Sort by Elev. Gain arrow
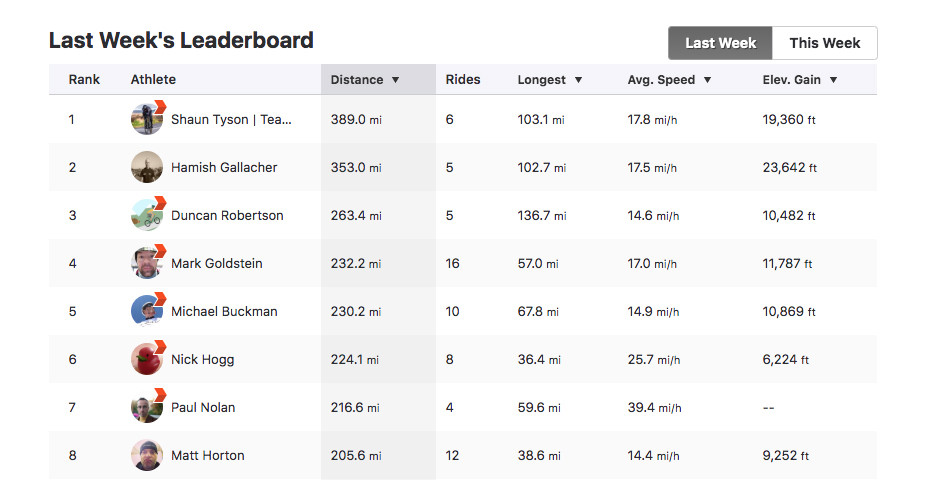Image resolution: width=926 pixels, height=486 pixels. [833, 80]
